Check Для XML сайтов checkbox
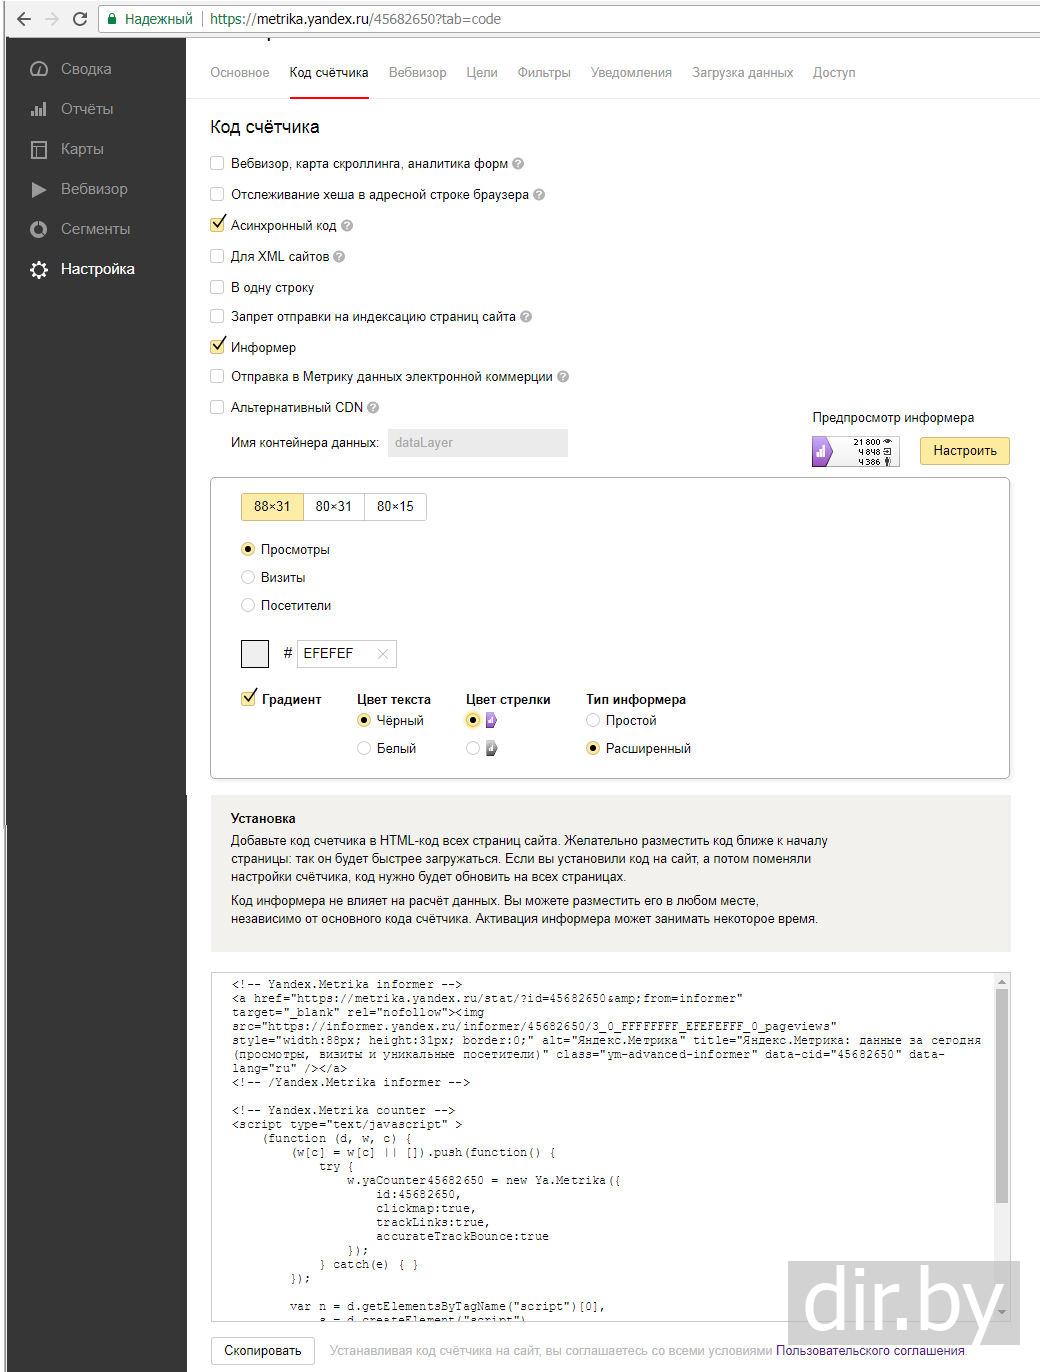 coord(217,256)
